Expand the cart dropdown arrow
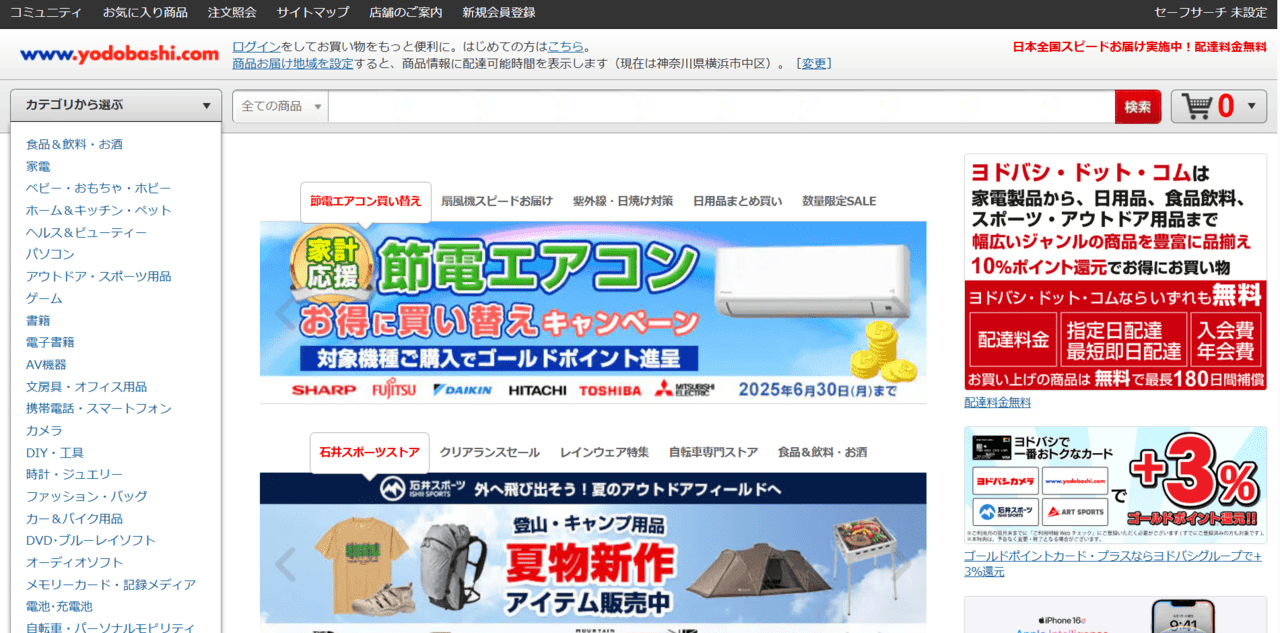Screen dimensions: 1280x633 click(1251, 106)
